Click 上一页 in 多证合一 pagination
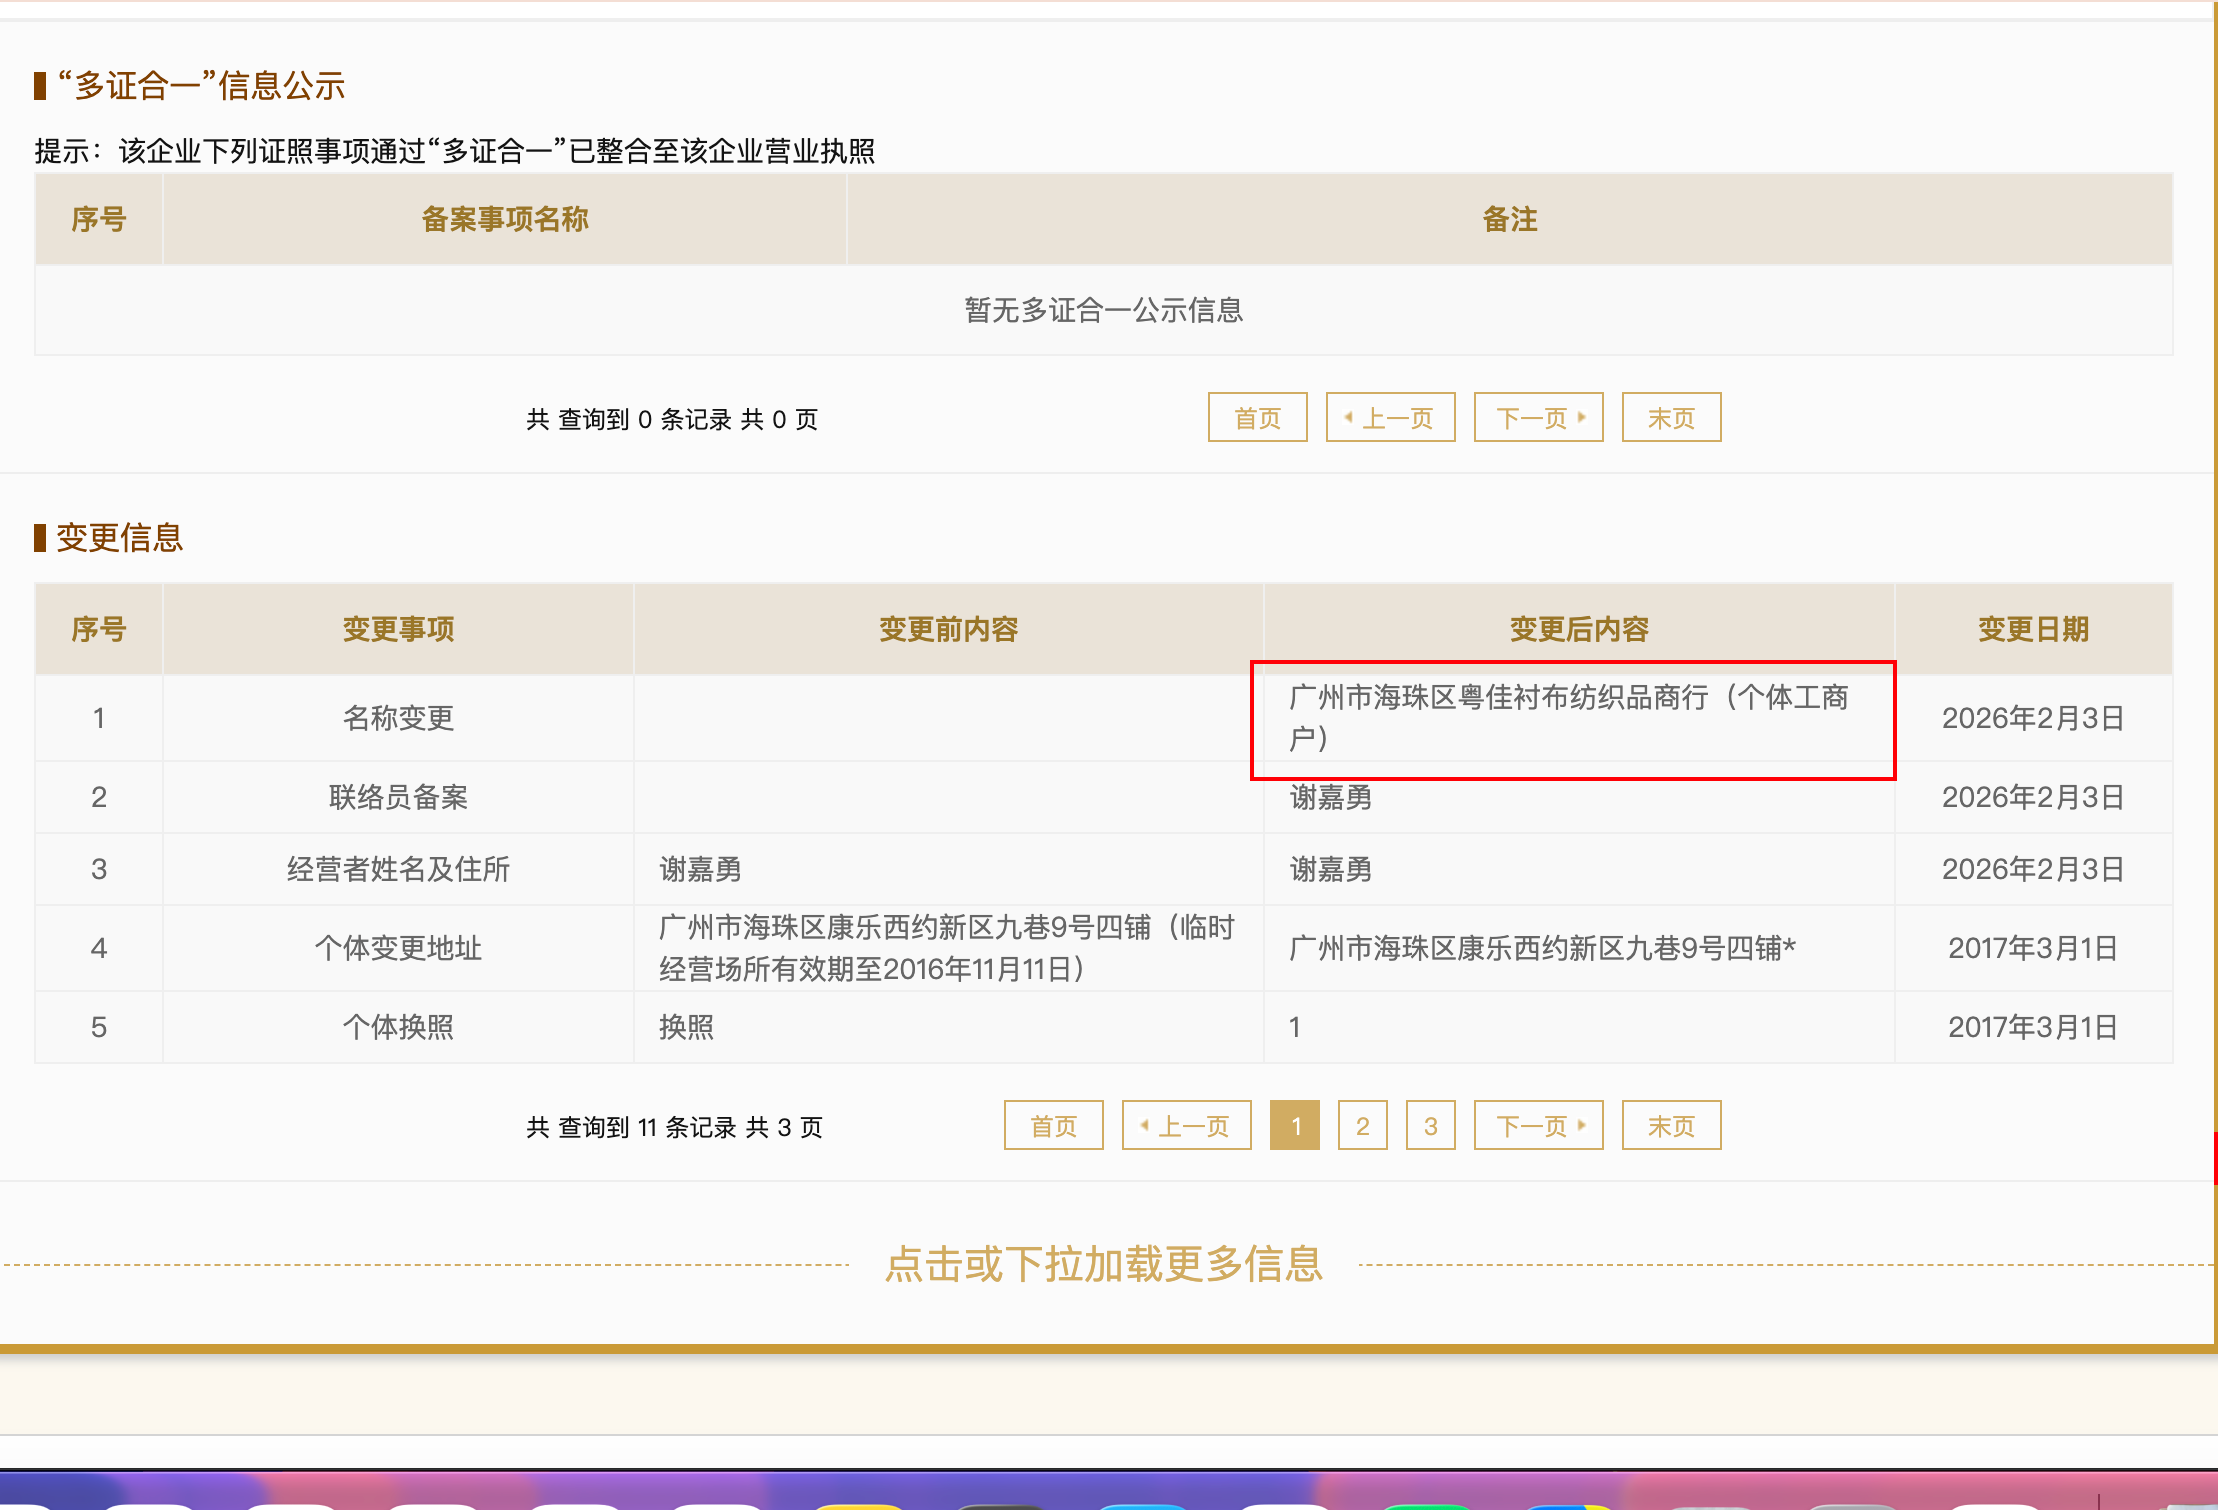 click(1390, 418)
